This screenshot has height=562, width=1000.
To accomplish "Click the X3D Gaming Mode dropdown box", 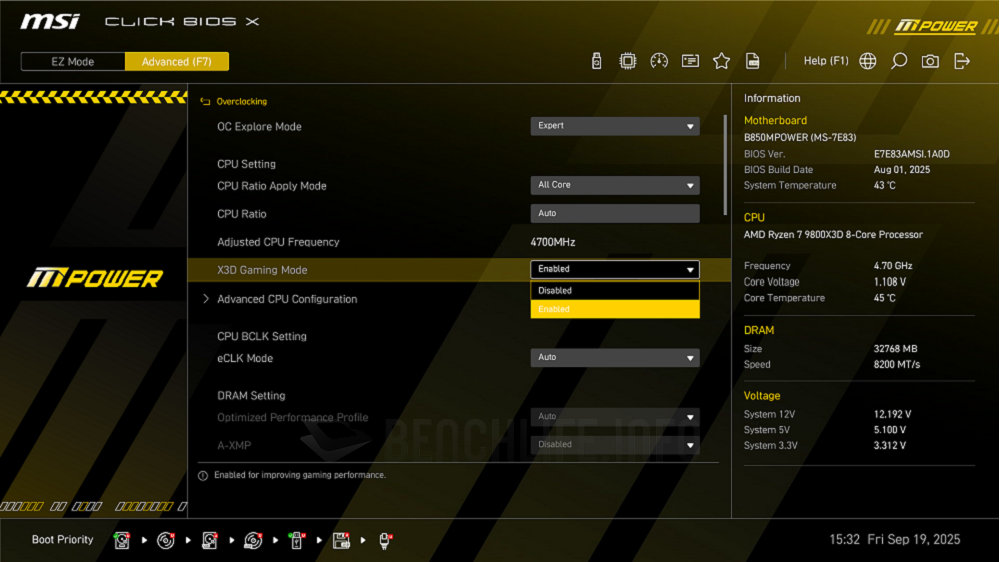I will 615,269.
